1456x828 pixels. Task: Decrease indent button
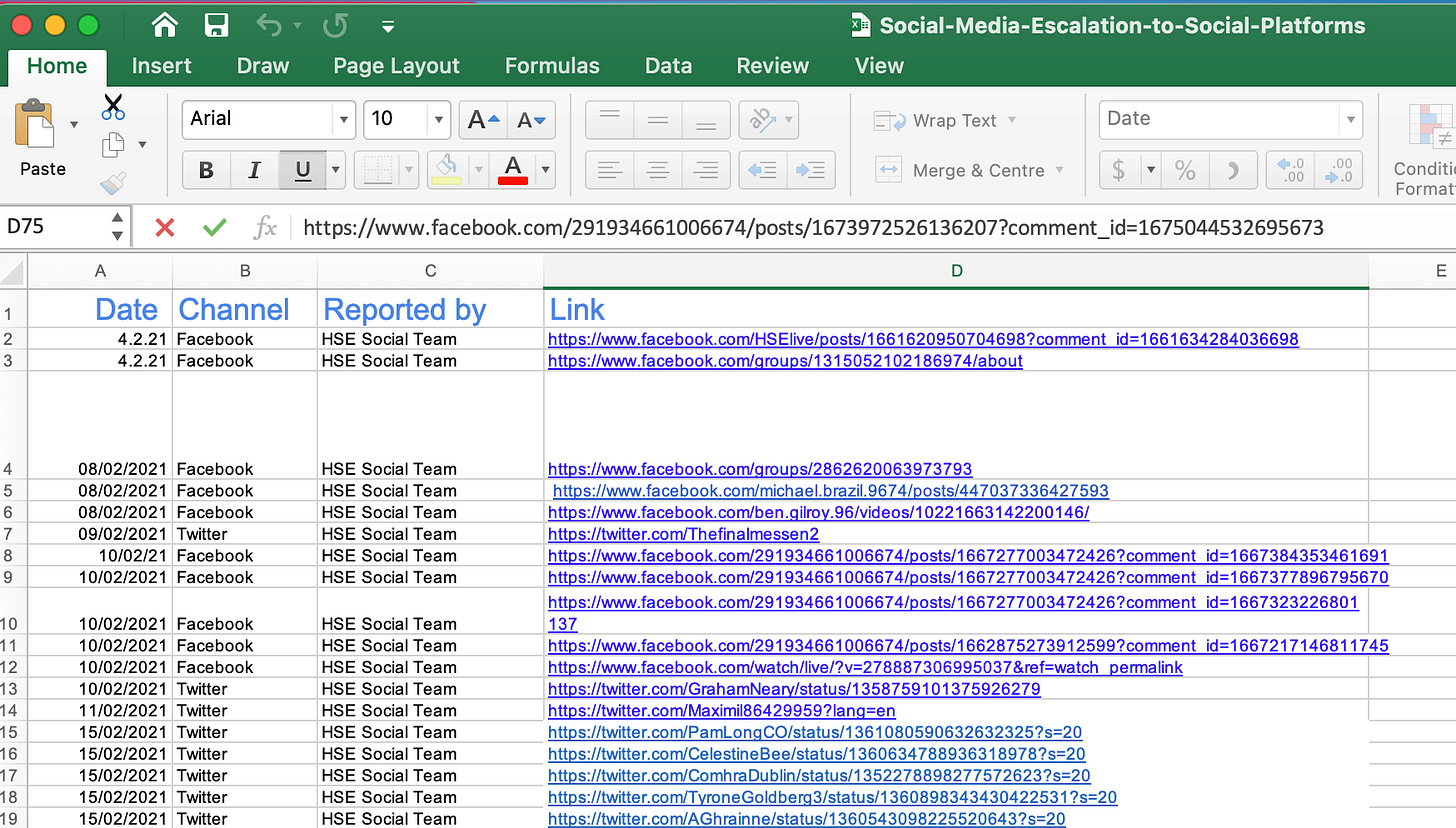click(x=763, y=170)
